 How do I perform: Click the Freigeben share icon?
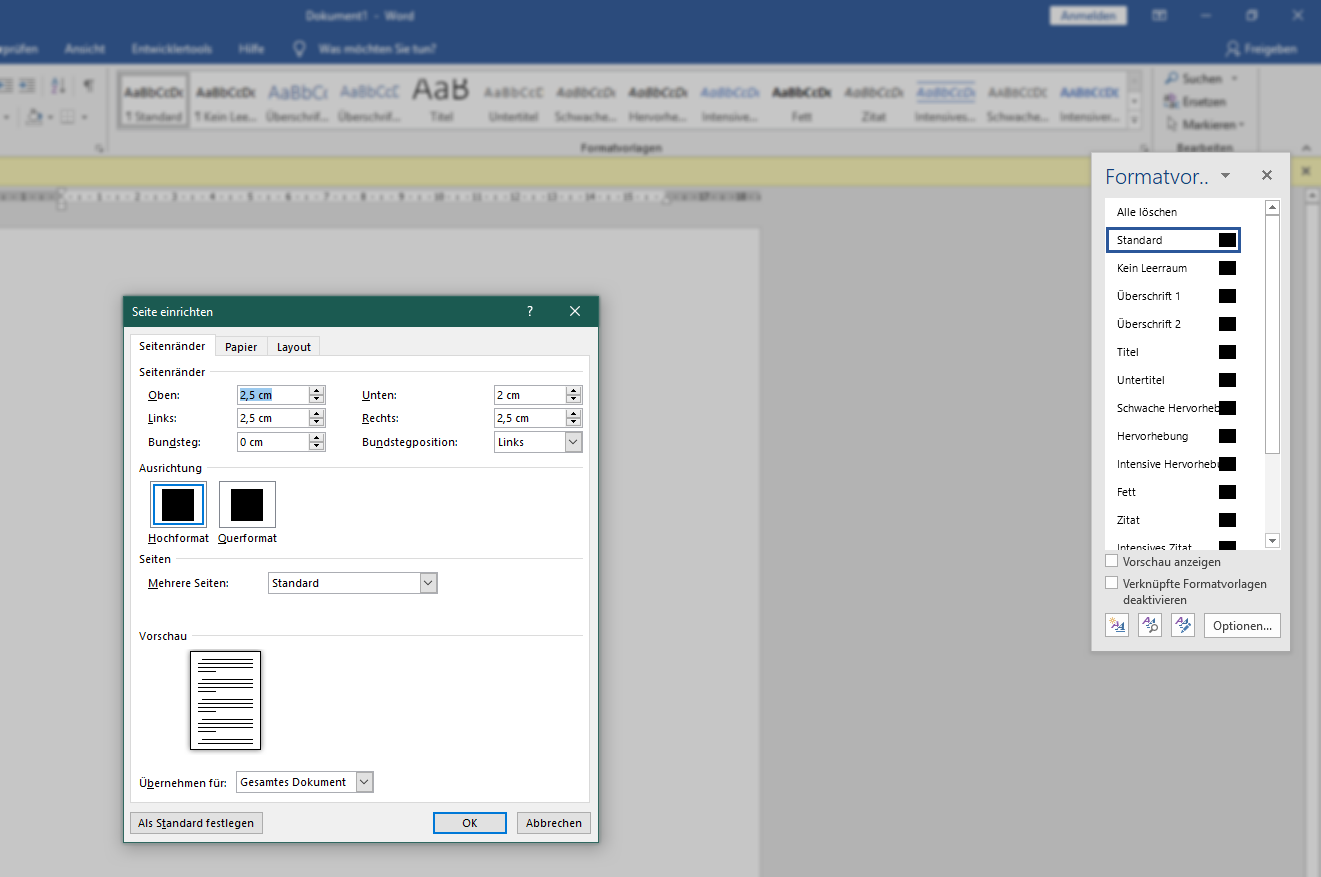[1233, 48]
